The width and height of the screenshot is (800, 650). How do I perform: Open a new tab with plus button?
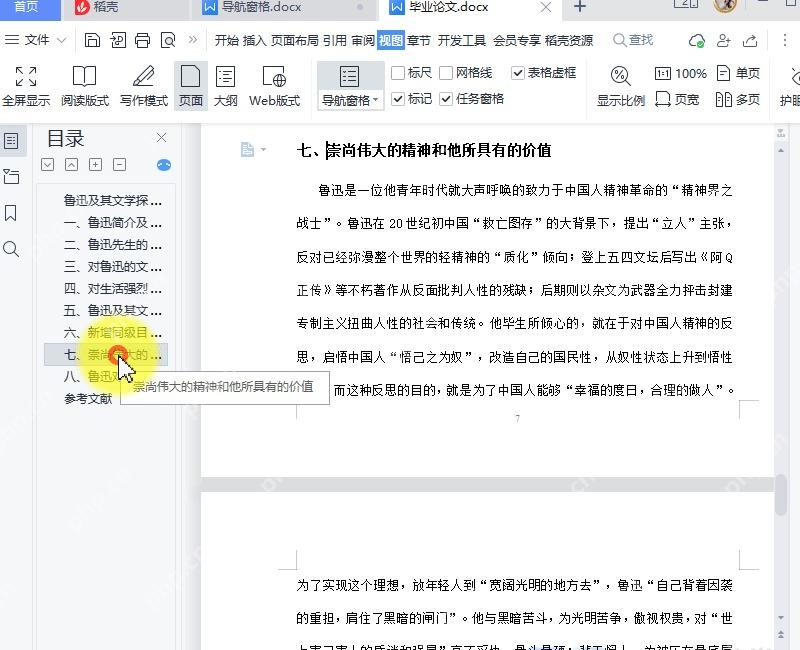click(580, 7)
